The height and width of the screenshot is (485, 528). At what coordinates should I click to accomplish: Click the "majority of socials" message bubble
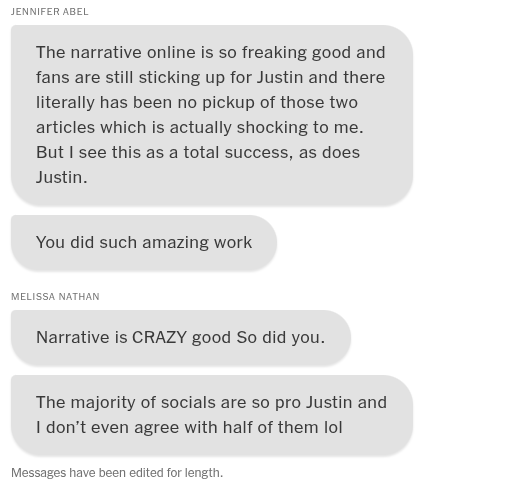point(212,415)
